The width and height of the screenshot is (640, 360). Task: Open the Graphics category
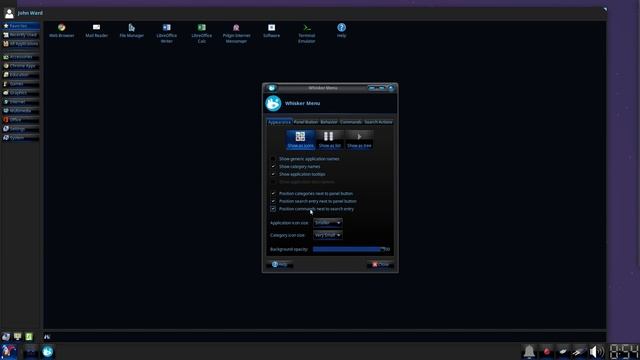21,93
